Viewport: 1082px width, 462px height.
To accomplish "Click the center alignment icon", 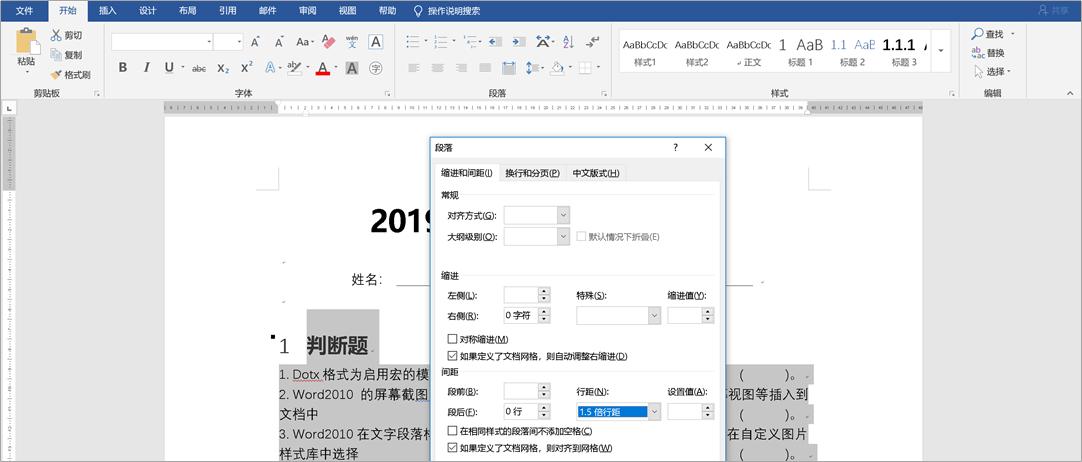I will click(437, 68).
